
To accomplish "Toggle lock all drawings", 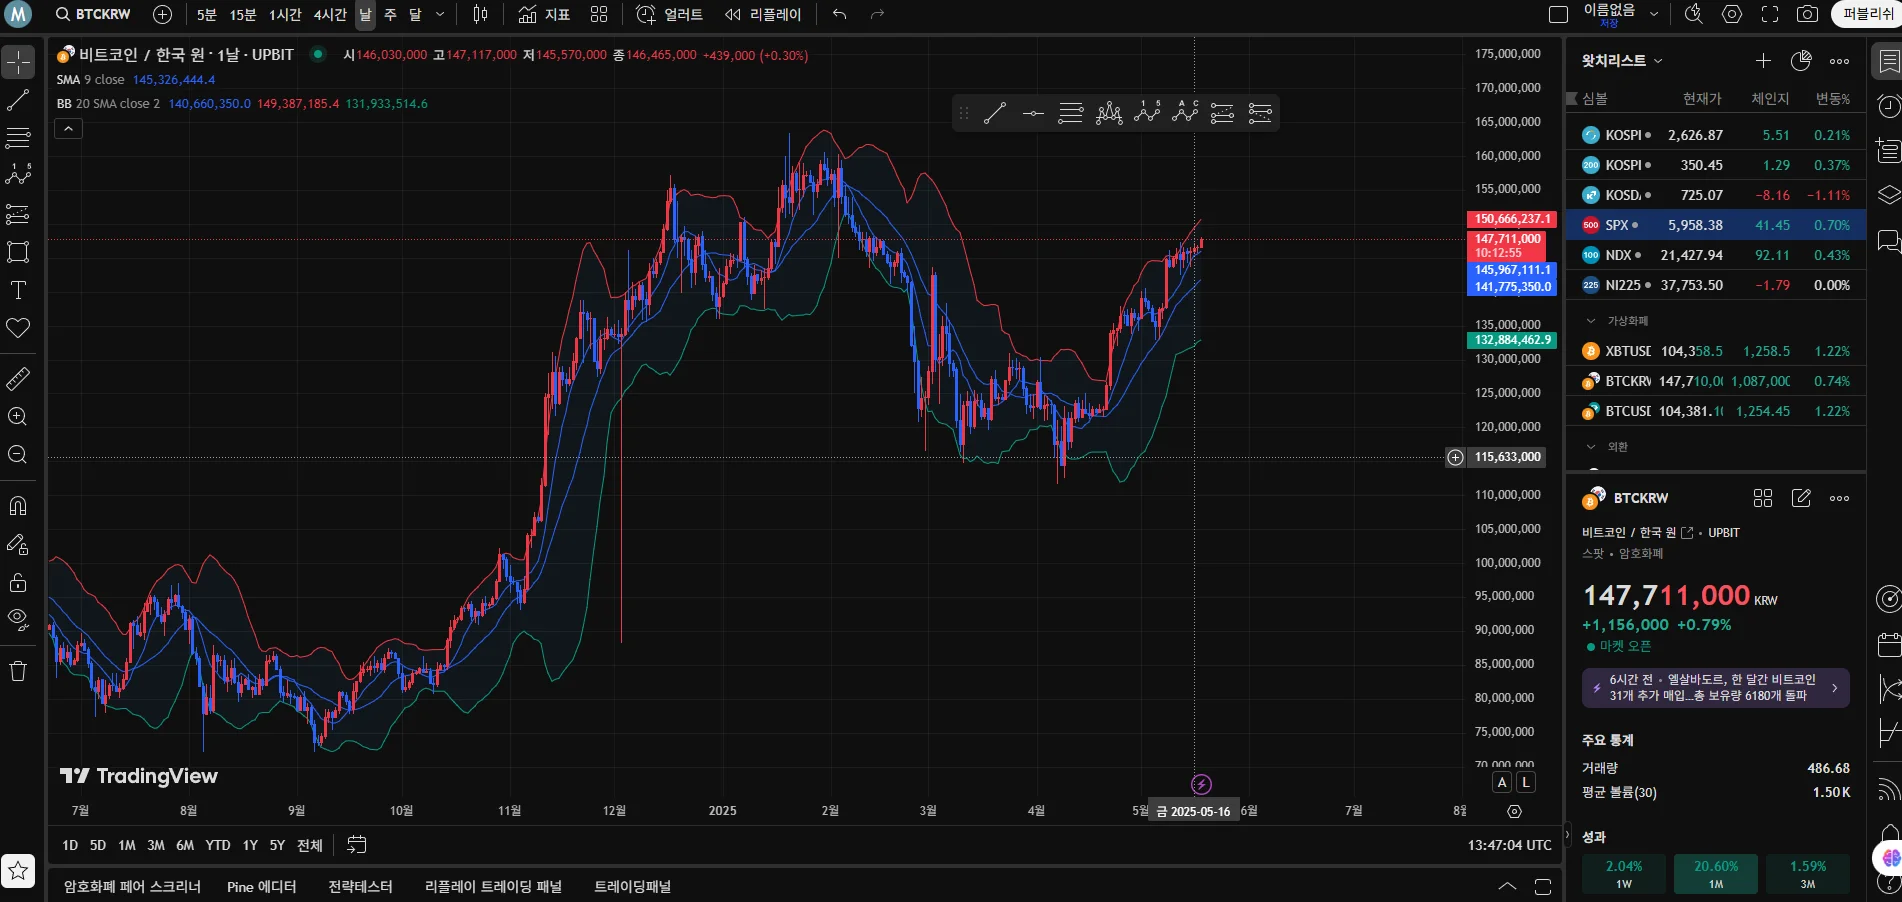I will [x=18, y=582].
